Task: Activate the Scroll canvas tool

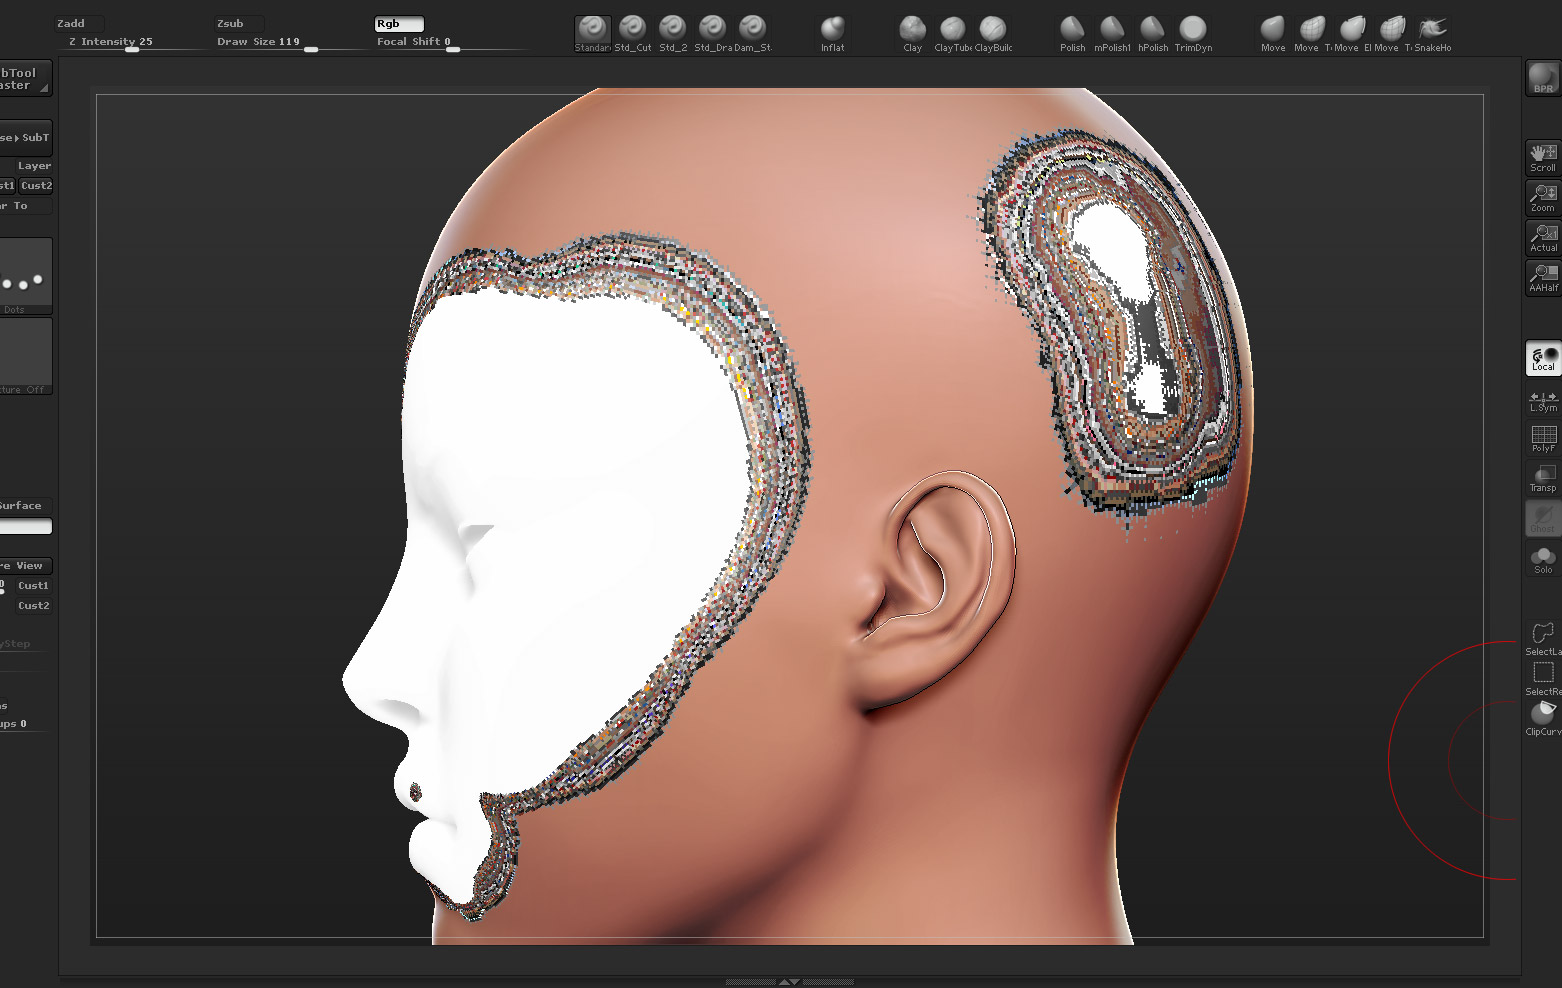Action: pos(1543,157)
